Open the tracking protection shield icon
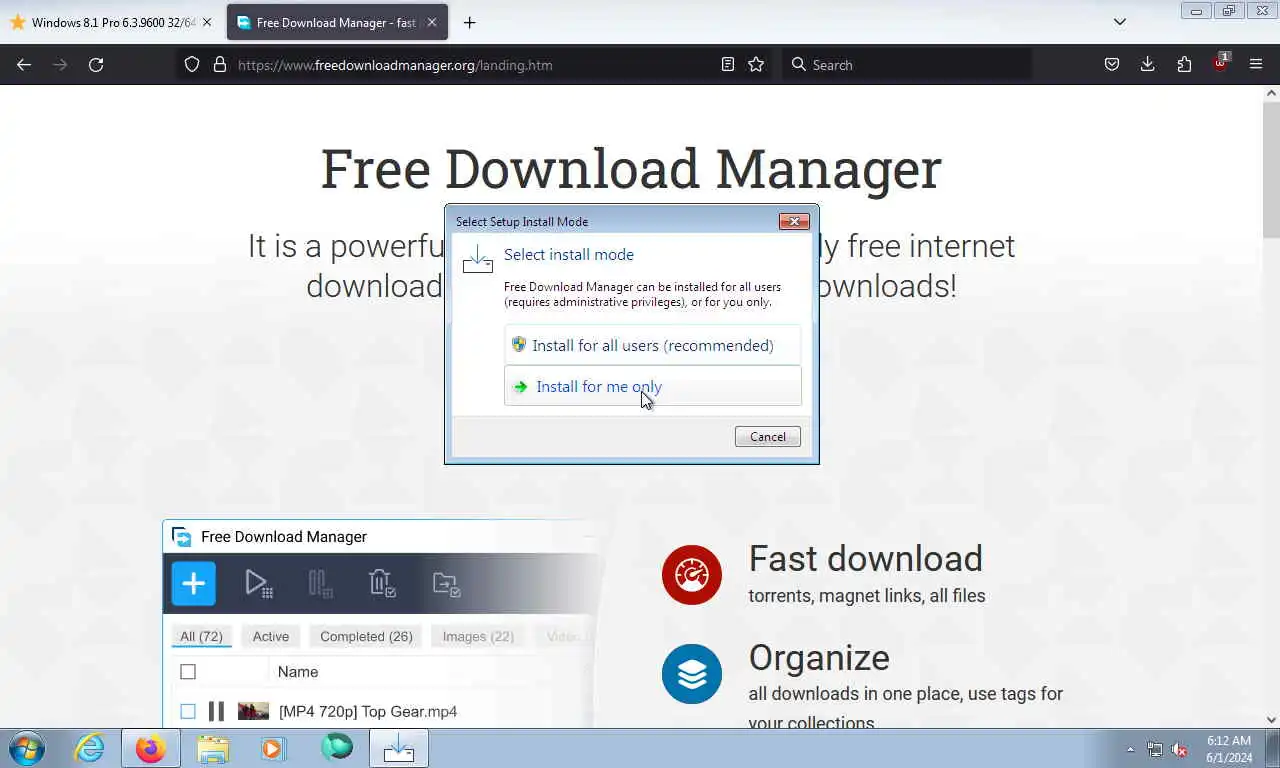Screen dimensions: 1280x768 tap(192, 64)
